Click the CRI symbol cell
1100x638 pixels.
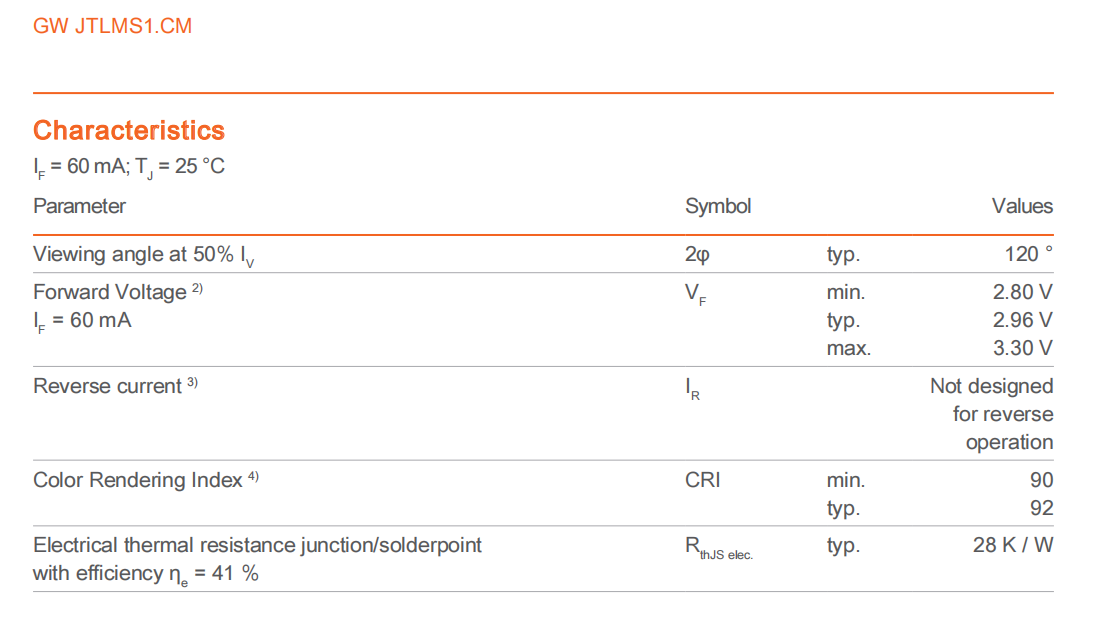point(702,480)
